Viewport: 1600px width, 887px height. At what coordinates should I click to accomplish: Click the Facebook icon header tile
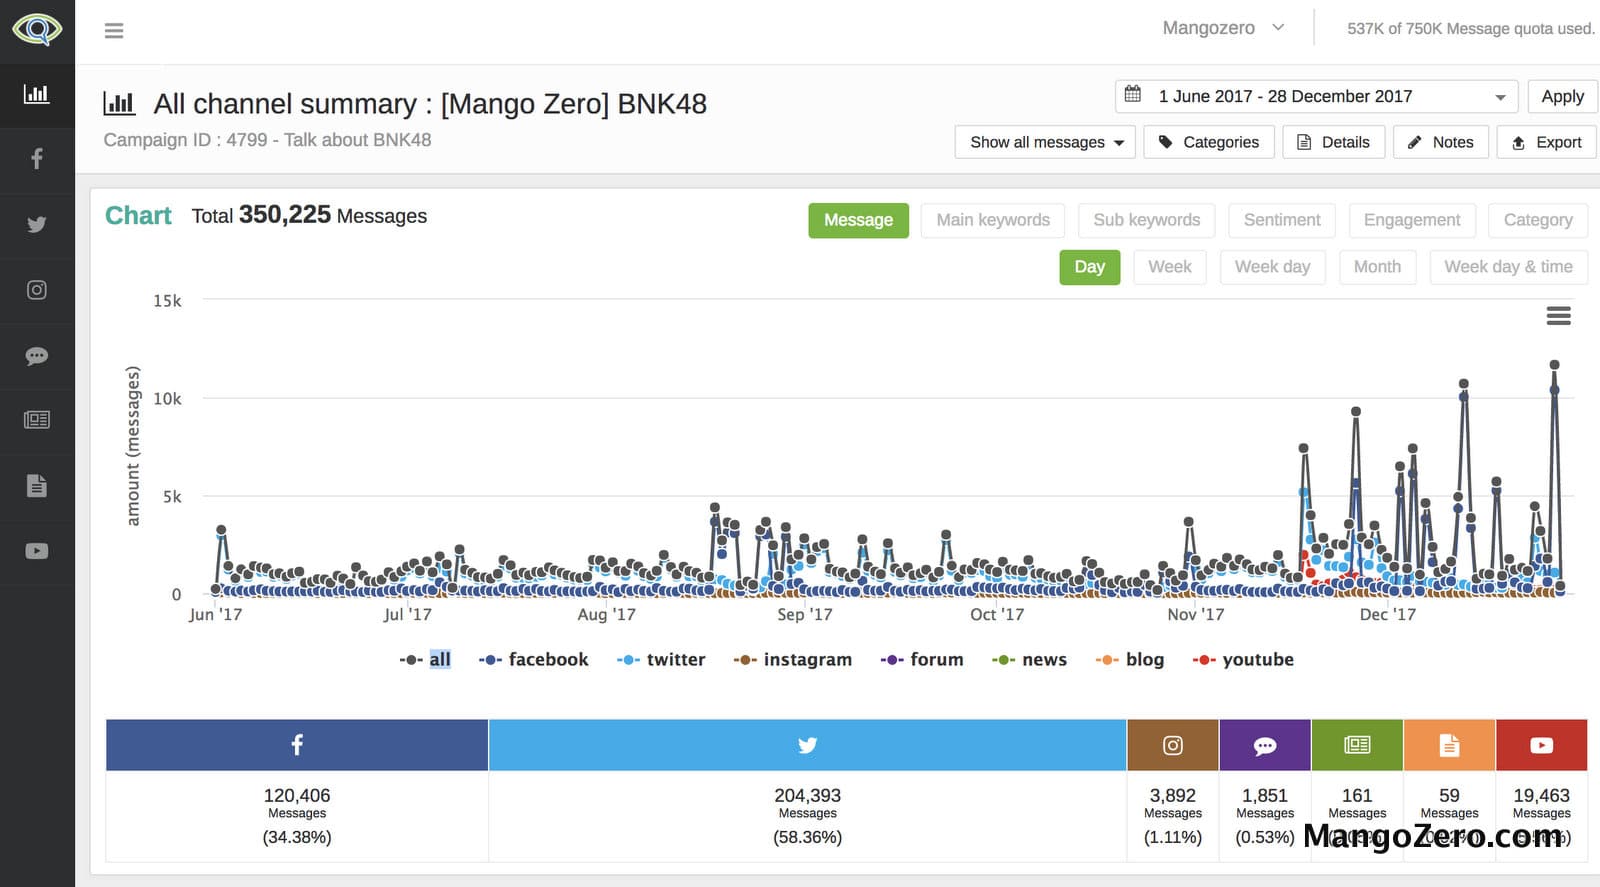coord(297,745)
